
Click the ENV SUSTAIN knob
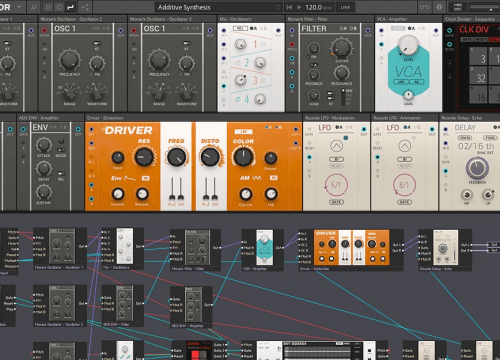[x=44, y=193]
